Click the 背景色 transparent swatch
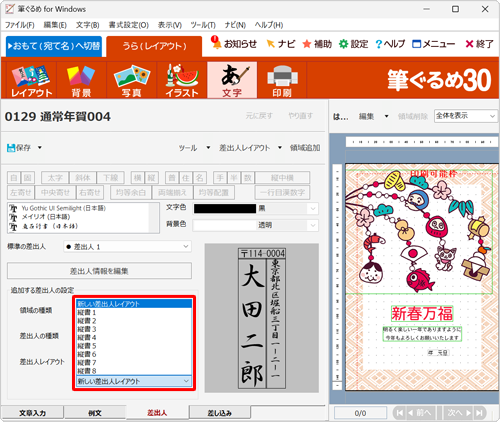500x422 pixels. point(225,225)
